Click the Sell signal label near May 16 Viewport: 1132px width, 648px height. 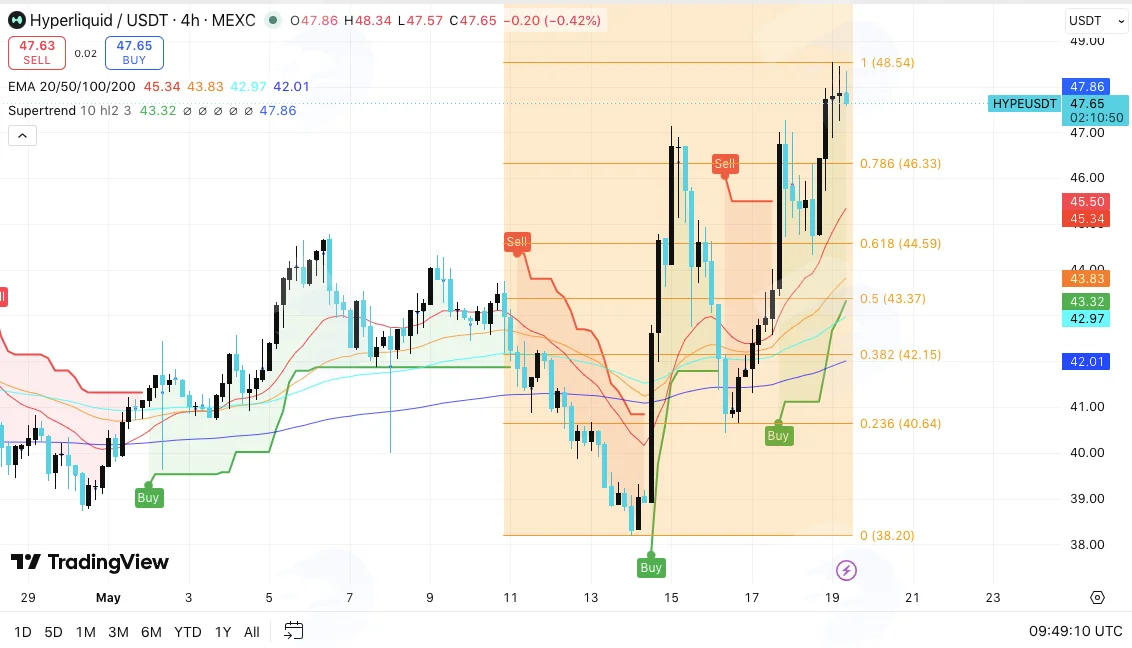(724, 164)
